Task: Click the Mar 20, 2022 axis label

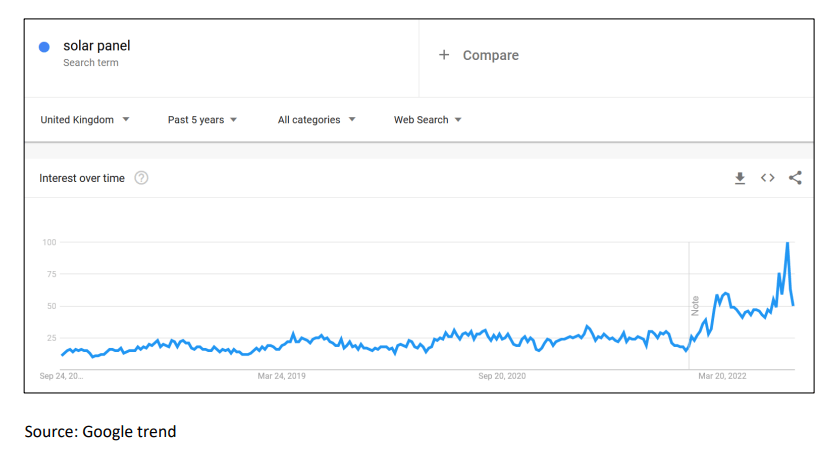Action: click(722, 376)
